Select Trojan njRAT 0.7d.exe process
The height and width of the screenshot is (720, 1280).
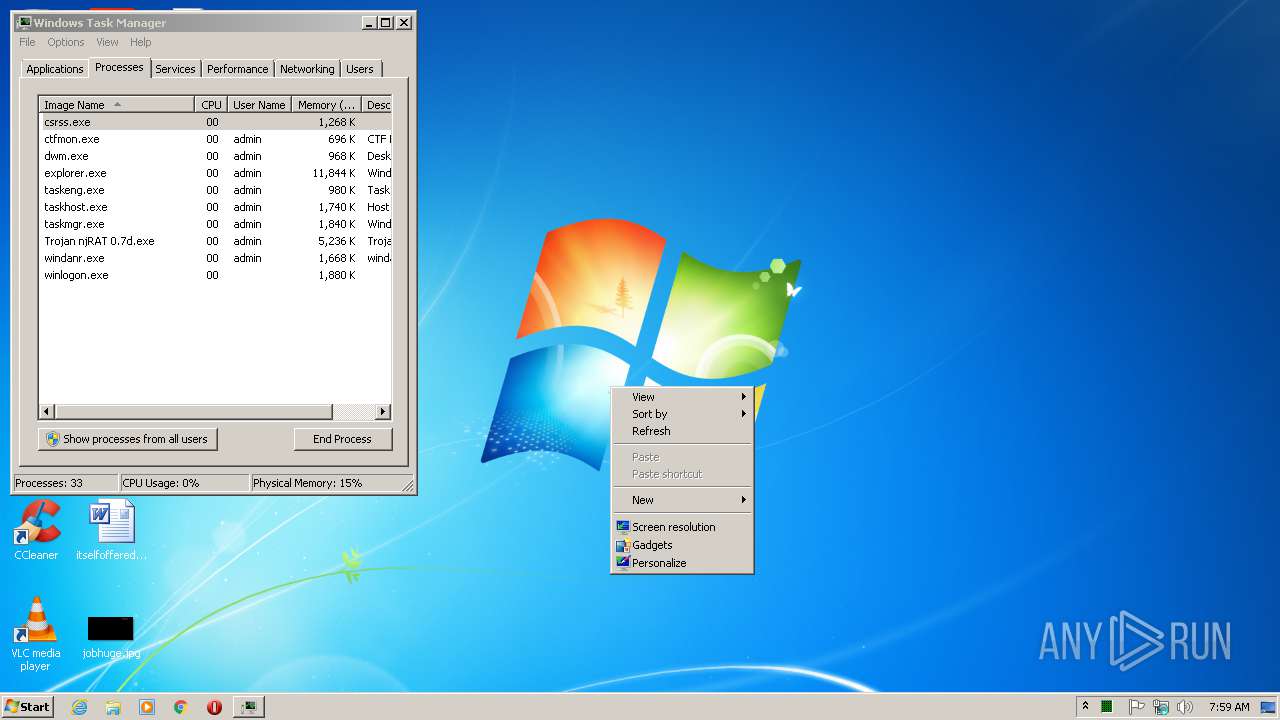point(215,241)
